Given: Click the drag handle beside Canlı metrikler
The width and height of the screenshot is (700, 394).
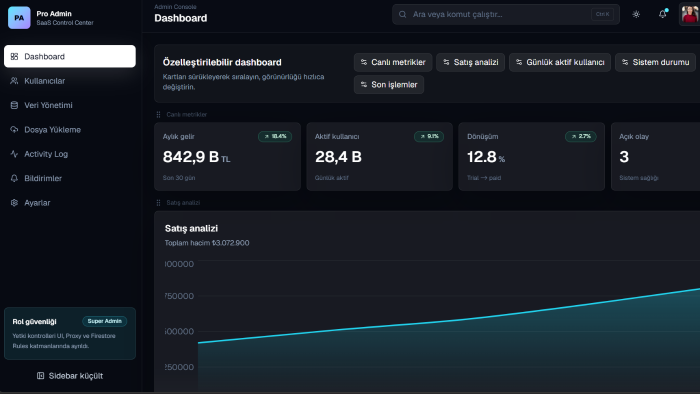Looking at the screenshot, I should tap(158, 115).
